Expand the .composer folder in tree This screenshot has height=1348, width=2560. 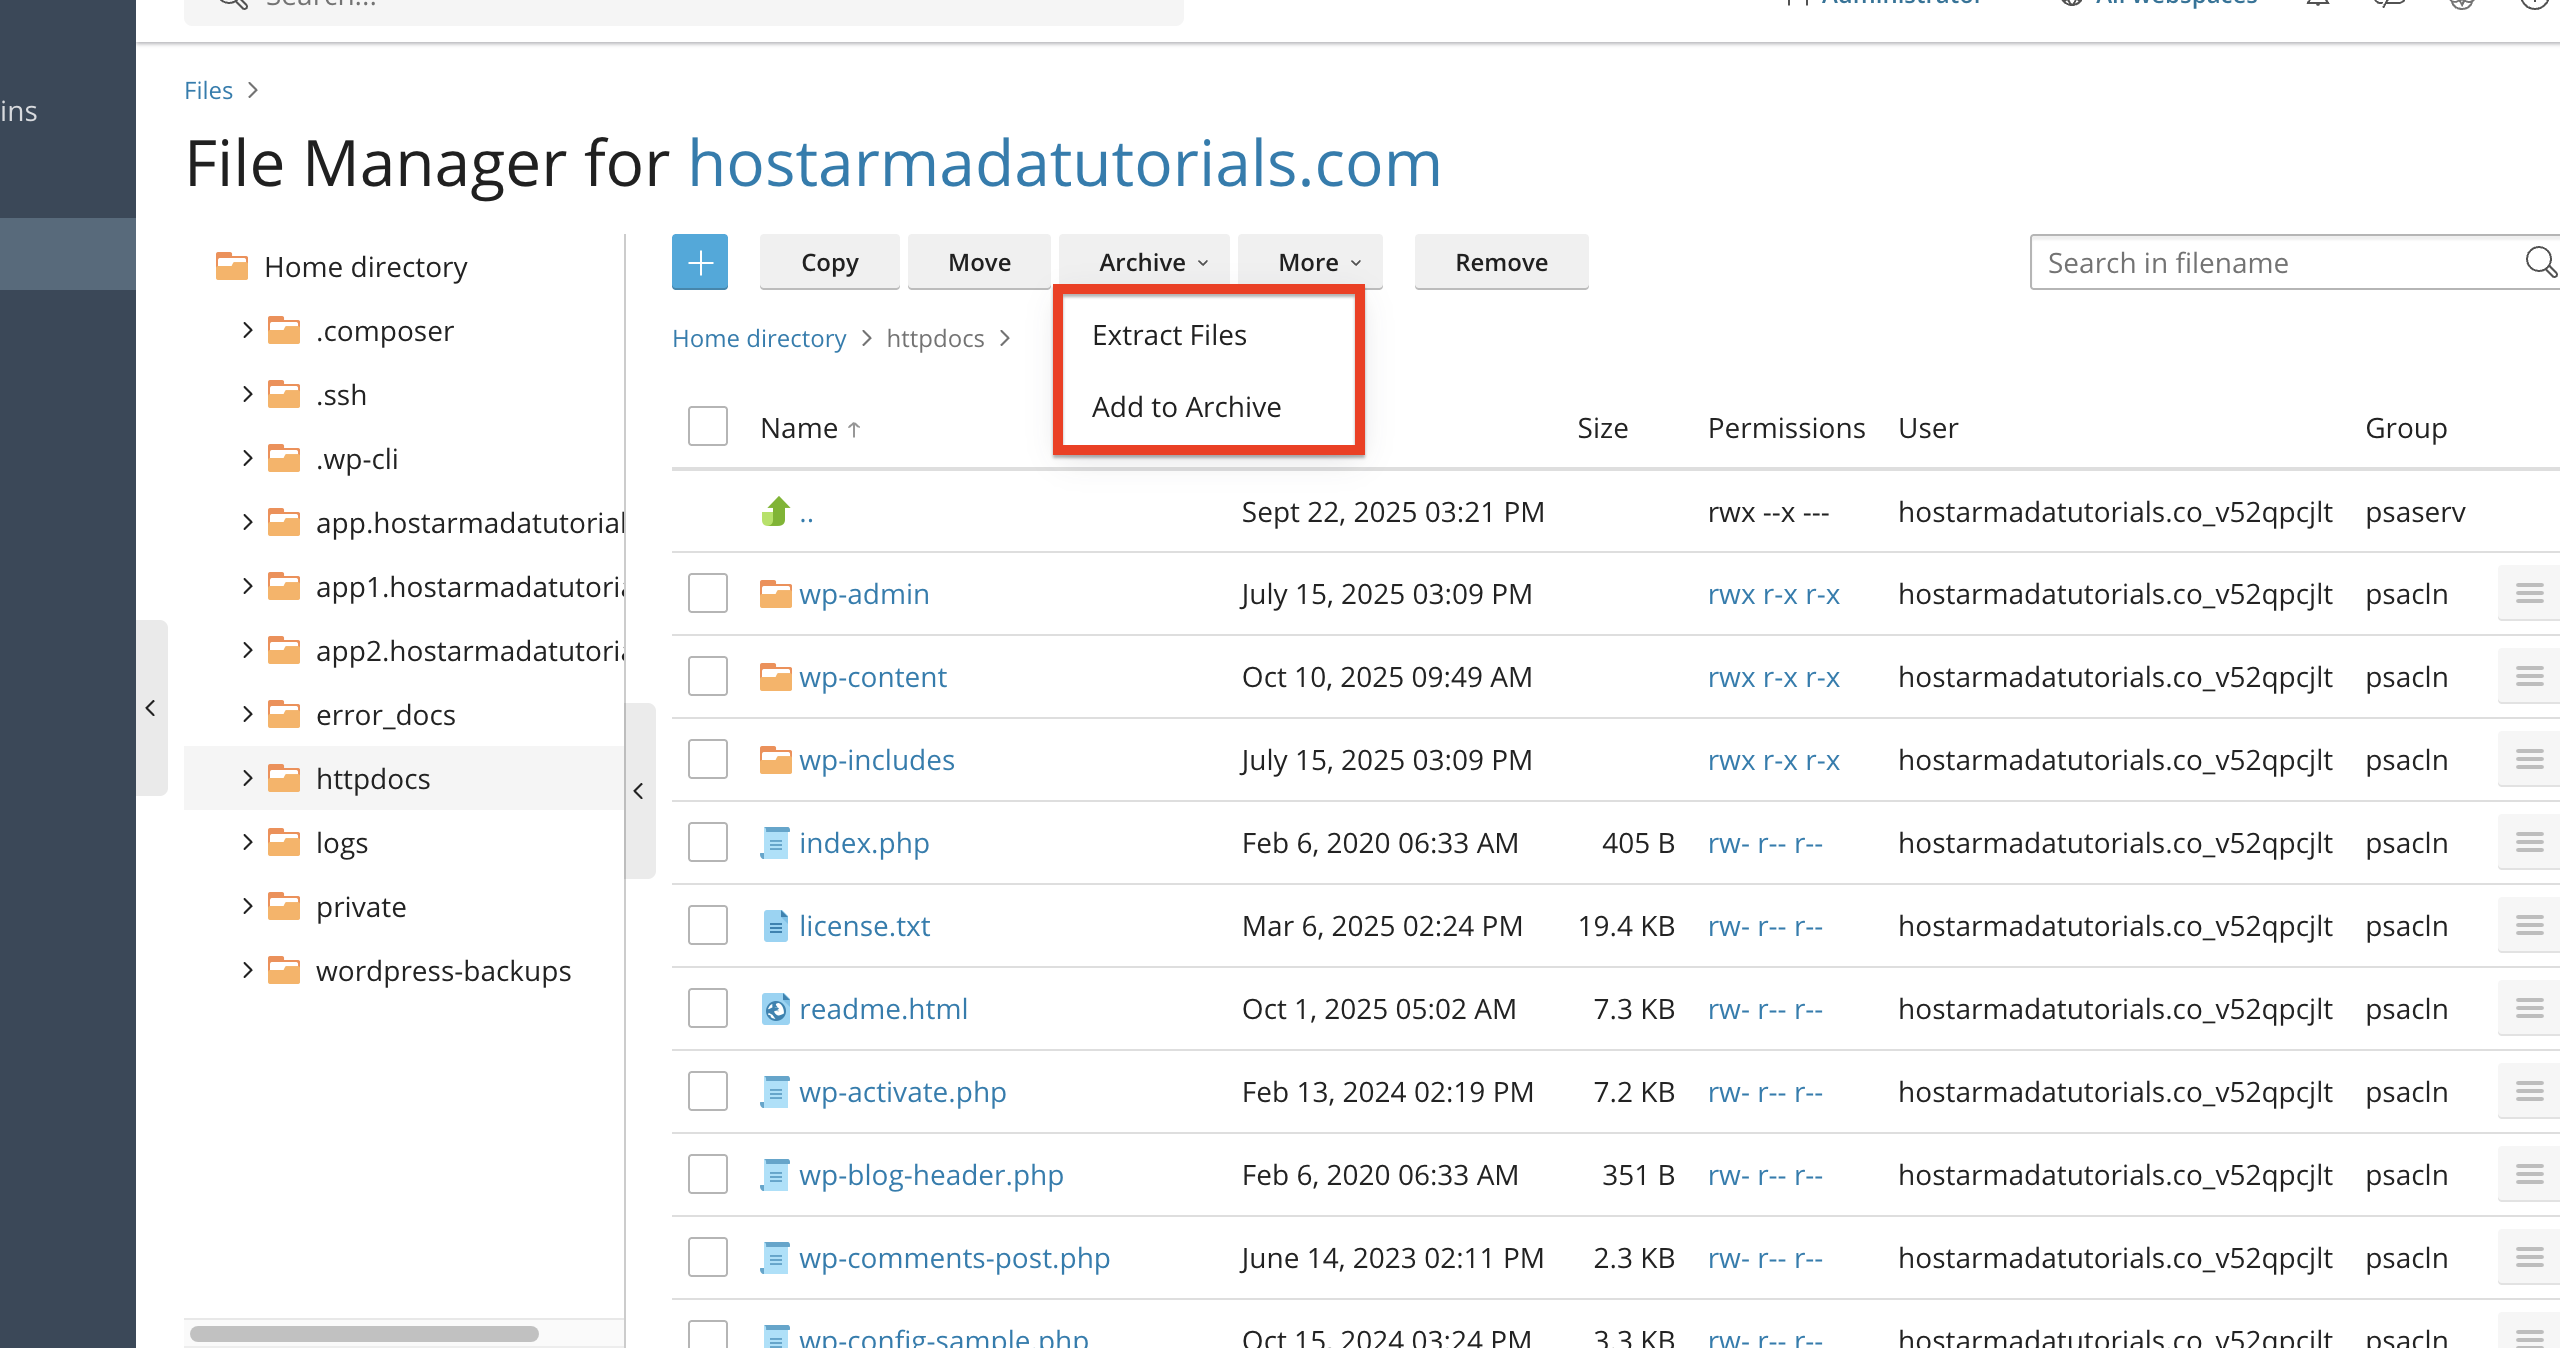(247, 330)
